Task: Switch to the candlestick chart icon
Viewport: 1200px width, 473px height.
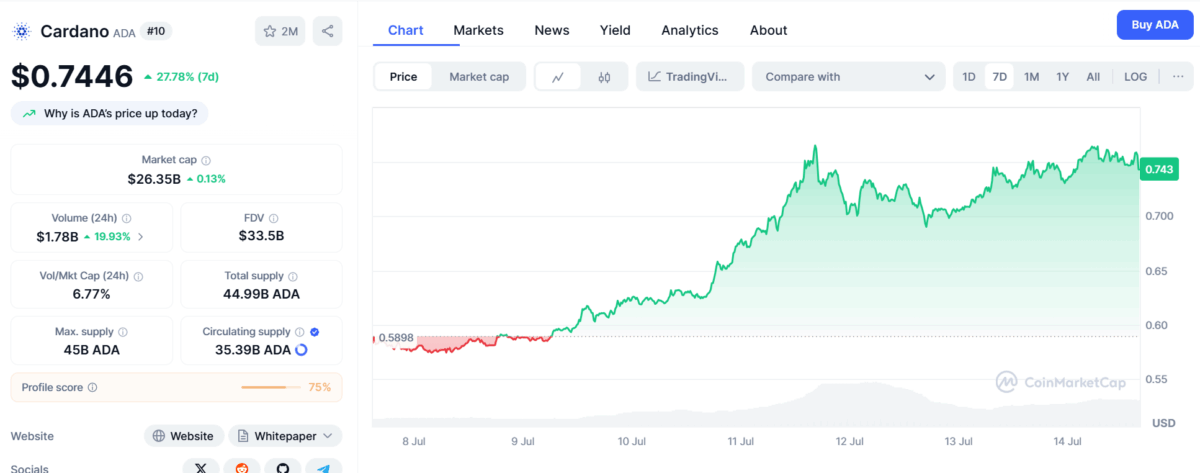Action: (604, 77)
